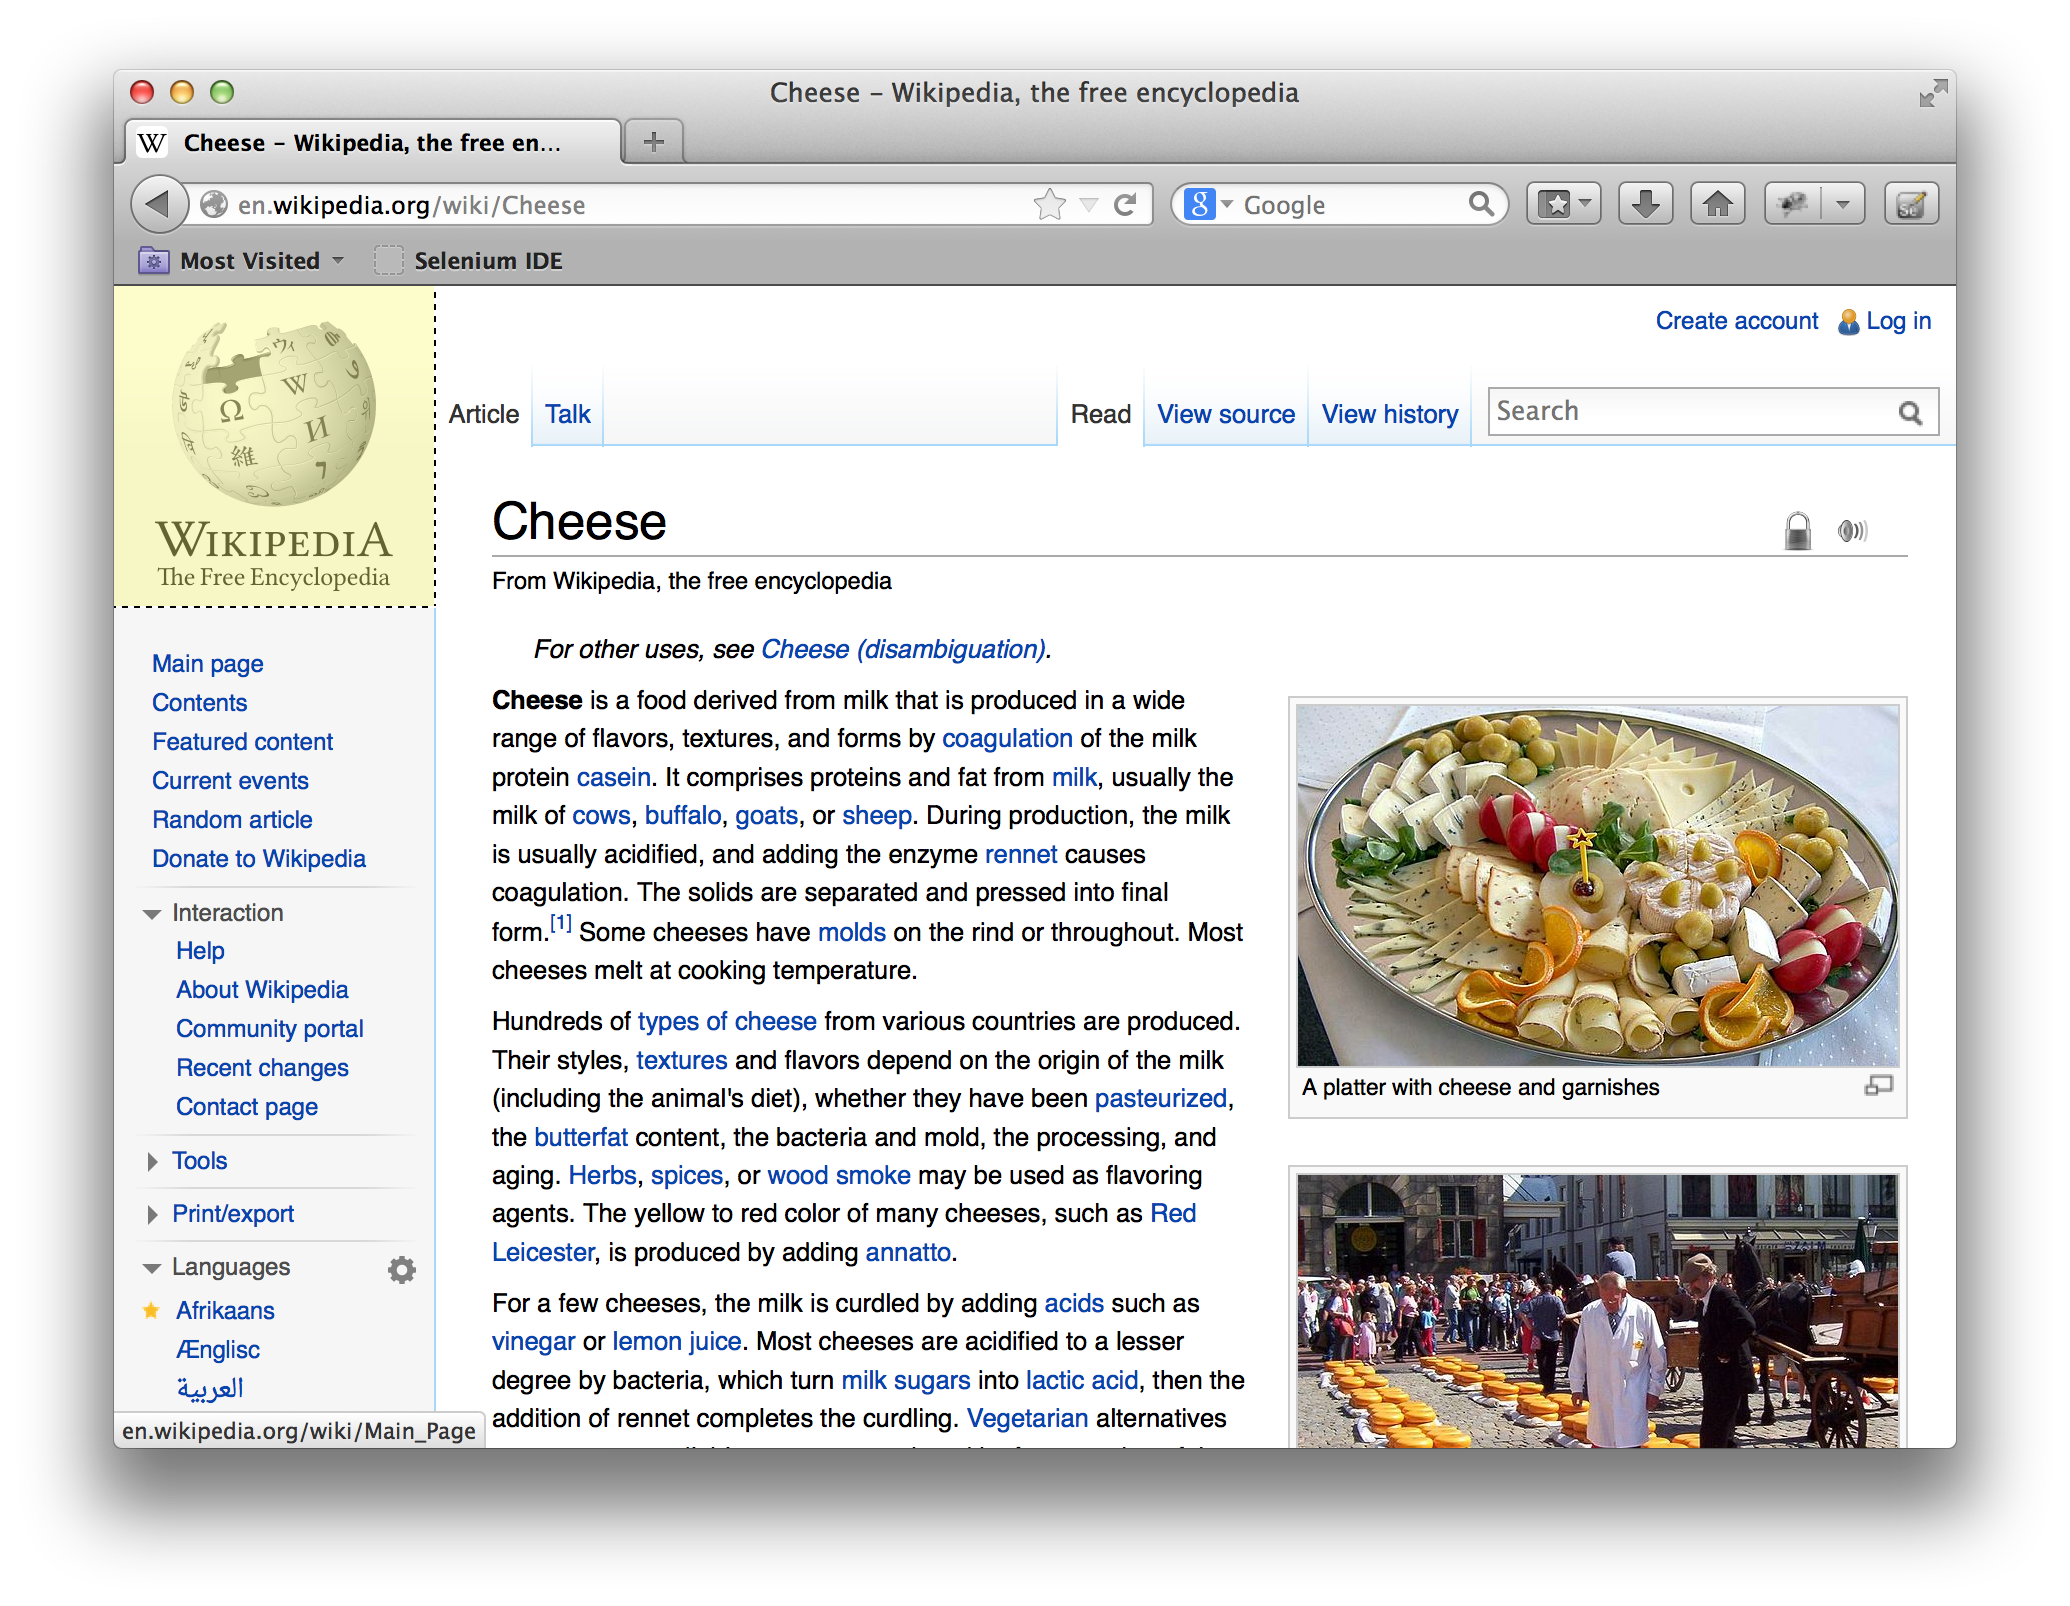Open the Community portal link
Image resolution: width=2070 pixels, height=1606 pixels.
(x=270, y=1029)
